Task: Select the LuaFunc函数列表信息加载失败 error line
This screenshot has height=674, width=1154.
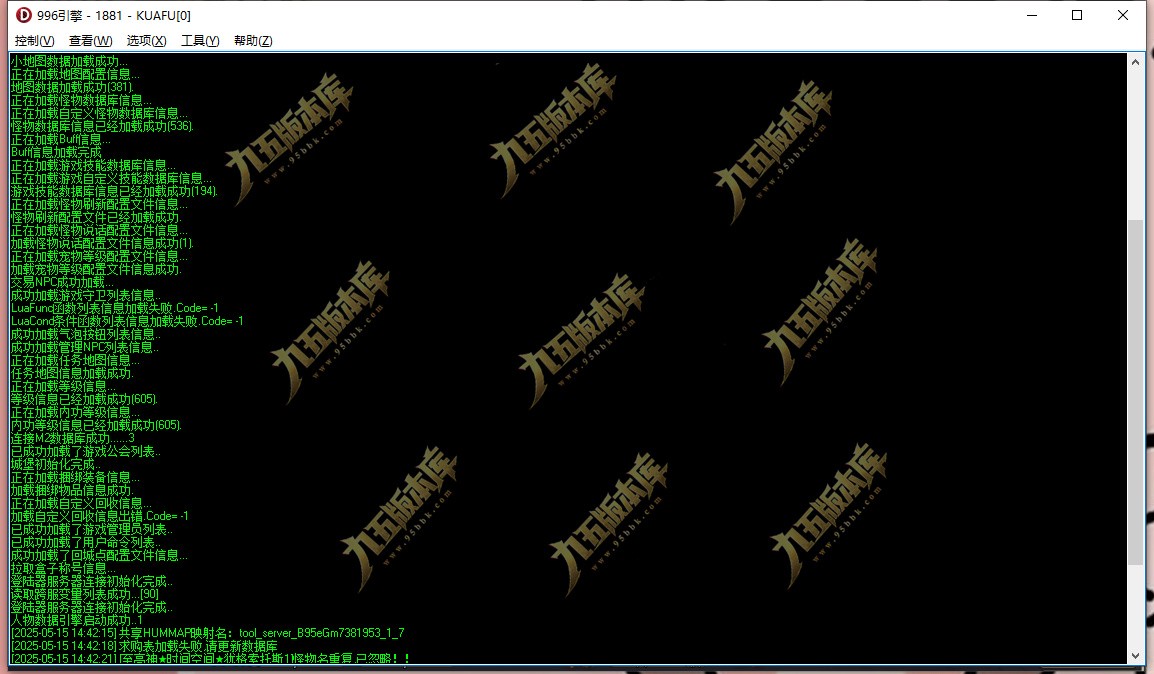Action: point(114,308)
